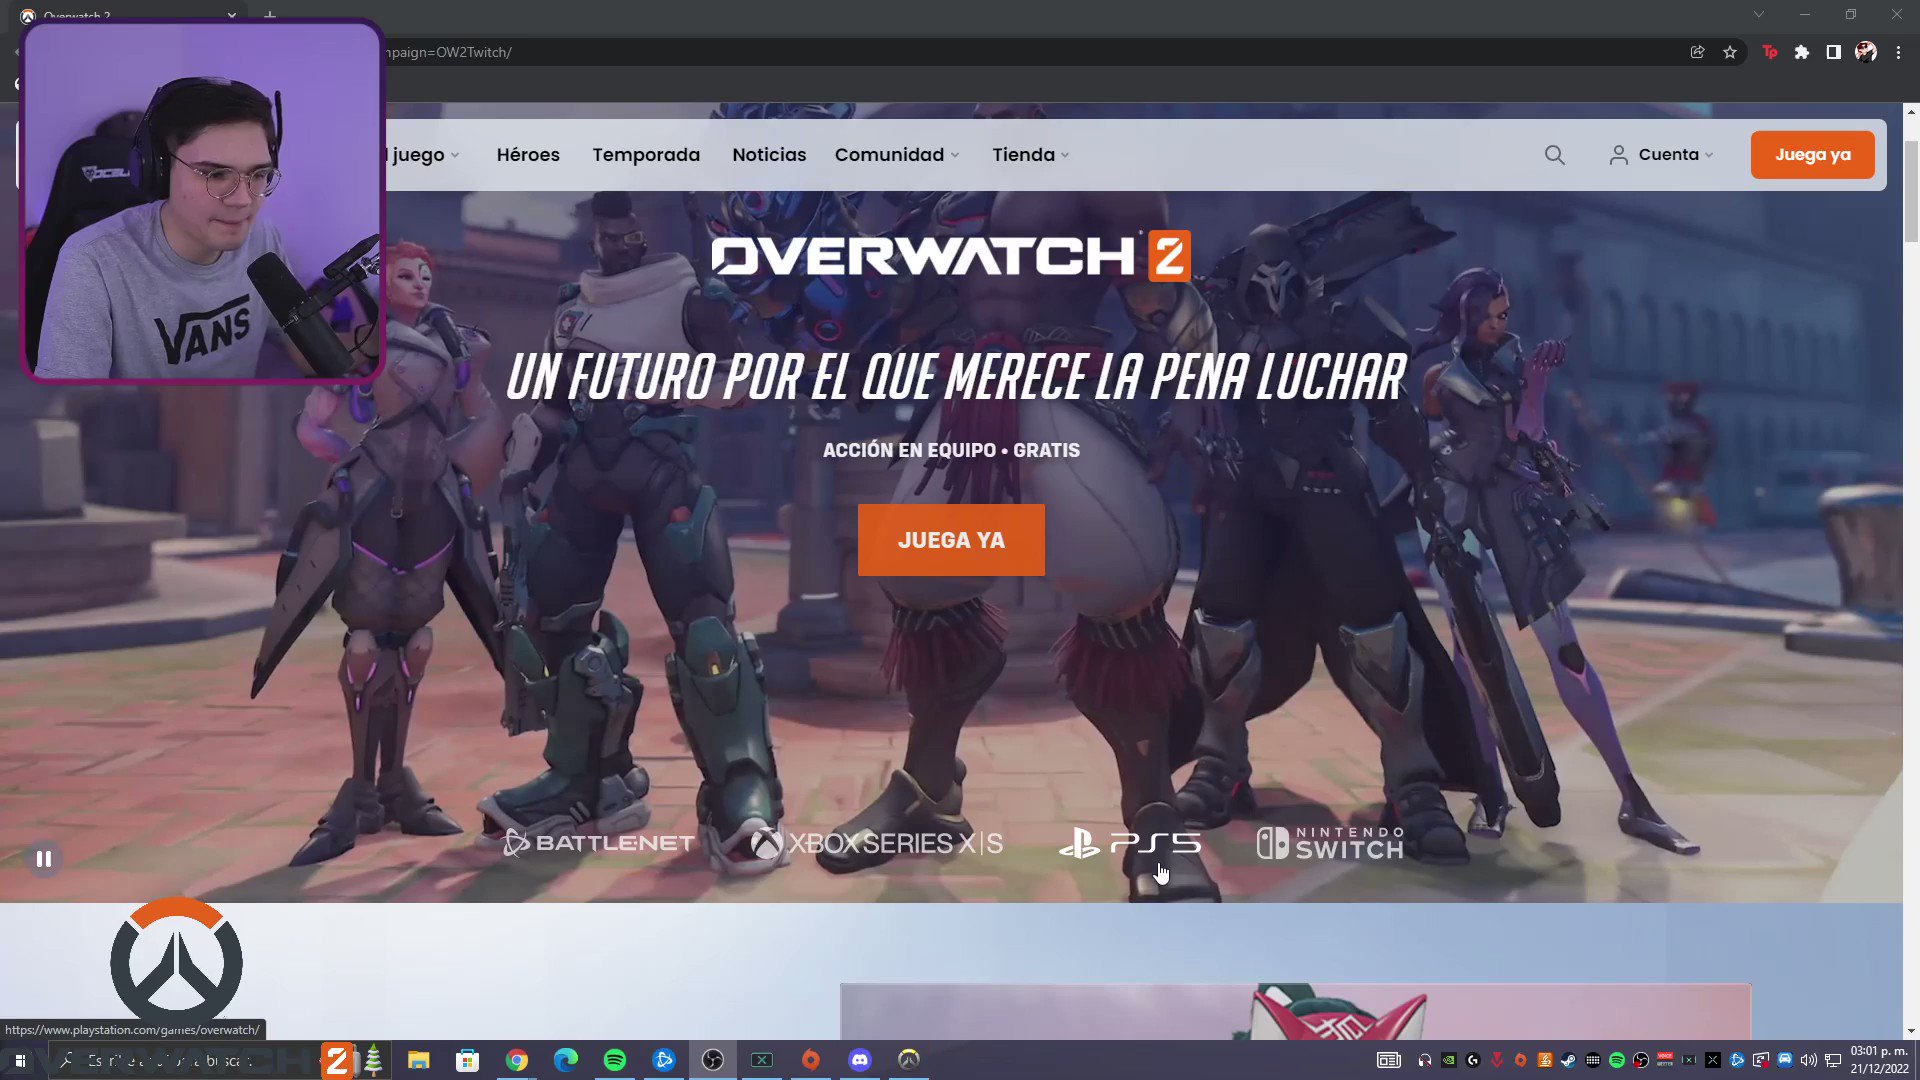Click the pink thumbnail image below hero
Screen dimensions: 1920x1080
(1295, 1011)
